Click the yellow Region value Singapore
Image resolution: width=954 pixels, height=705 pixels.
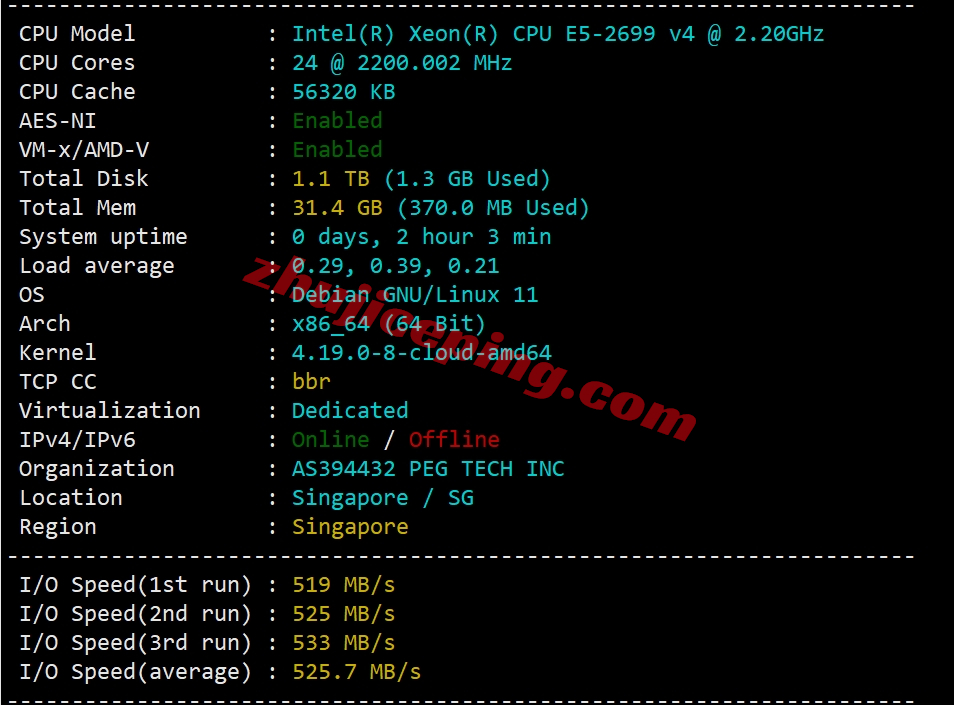point(350,527)
